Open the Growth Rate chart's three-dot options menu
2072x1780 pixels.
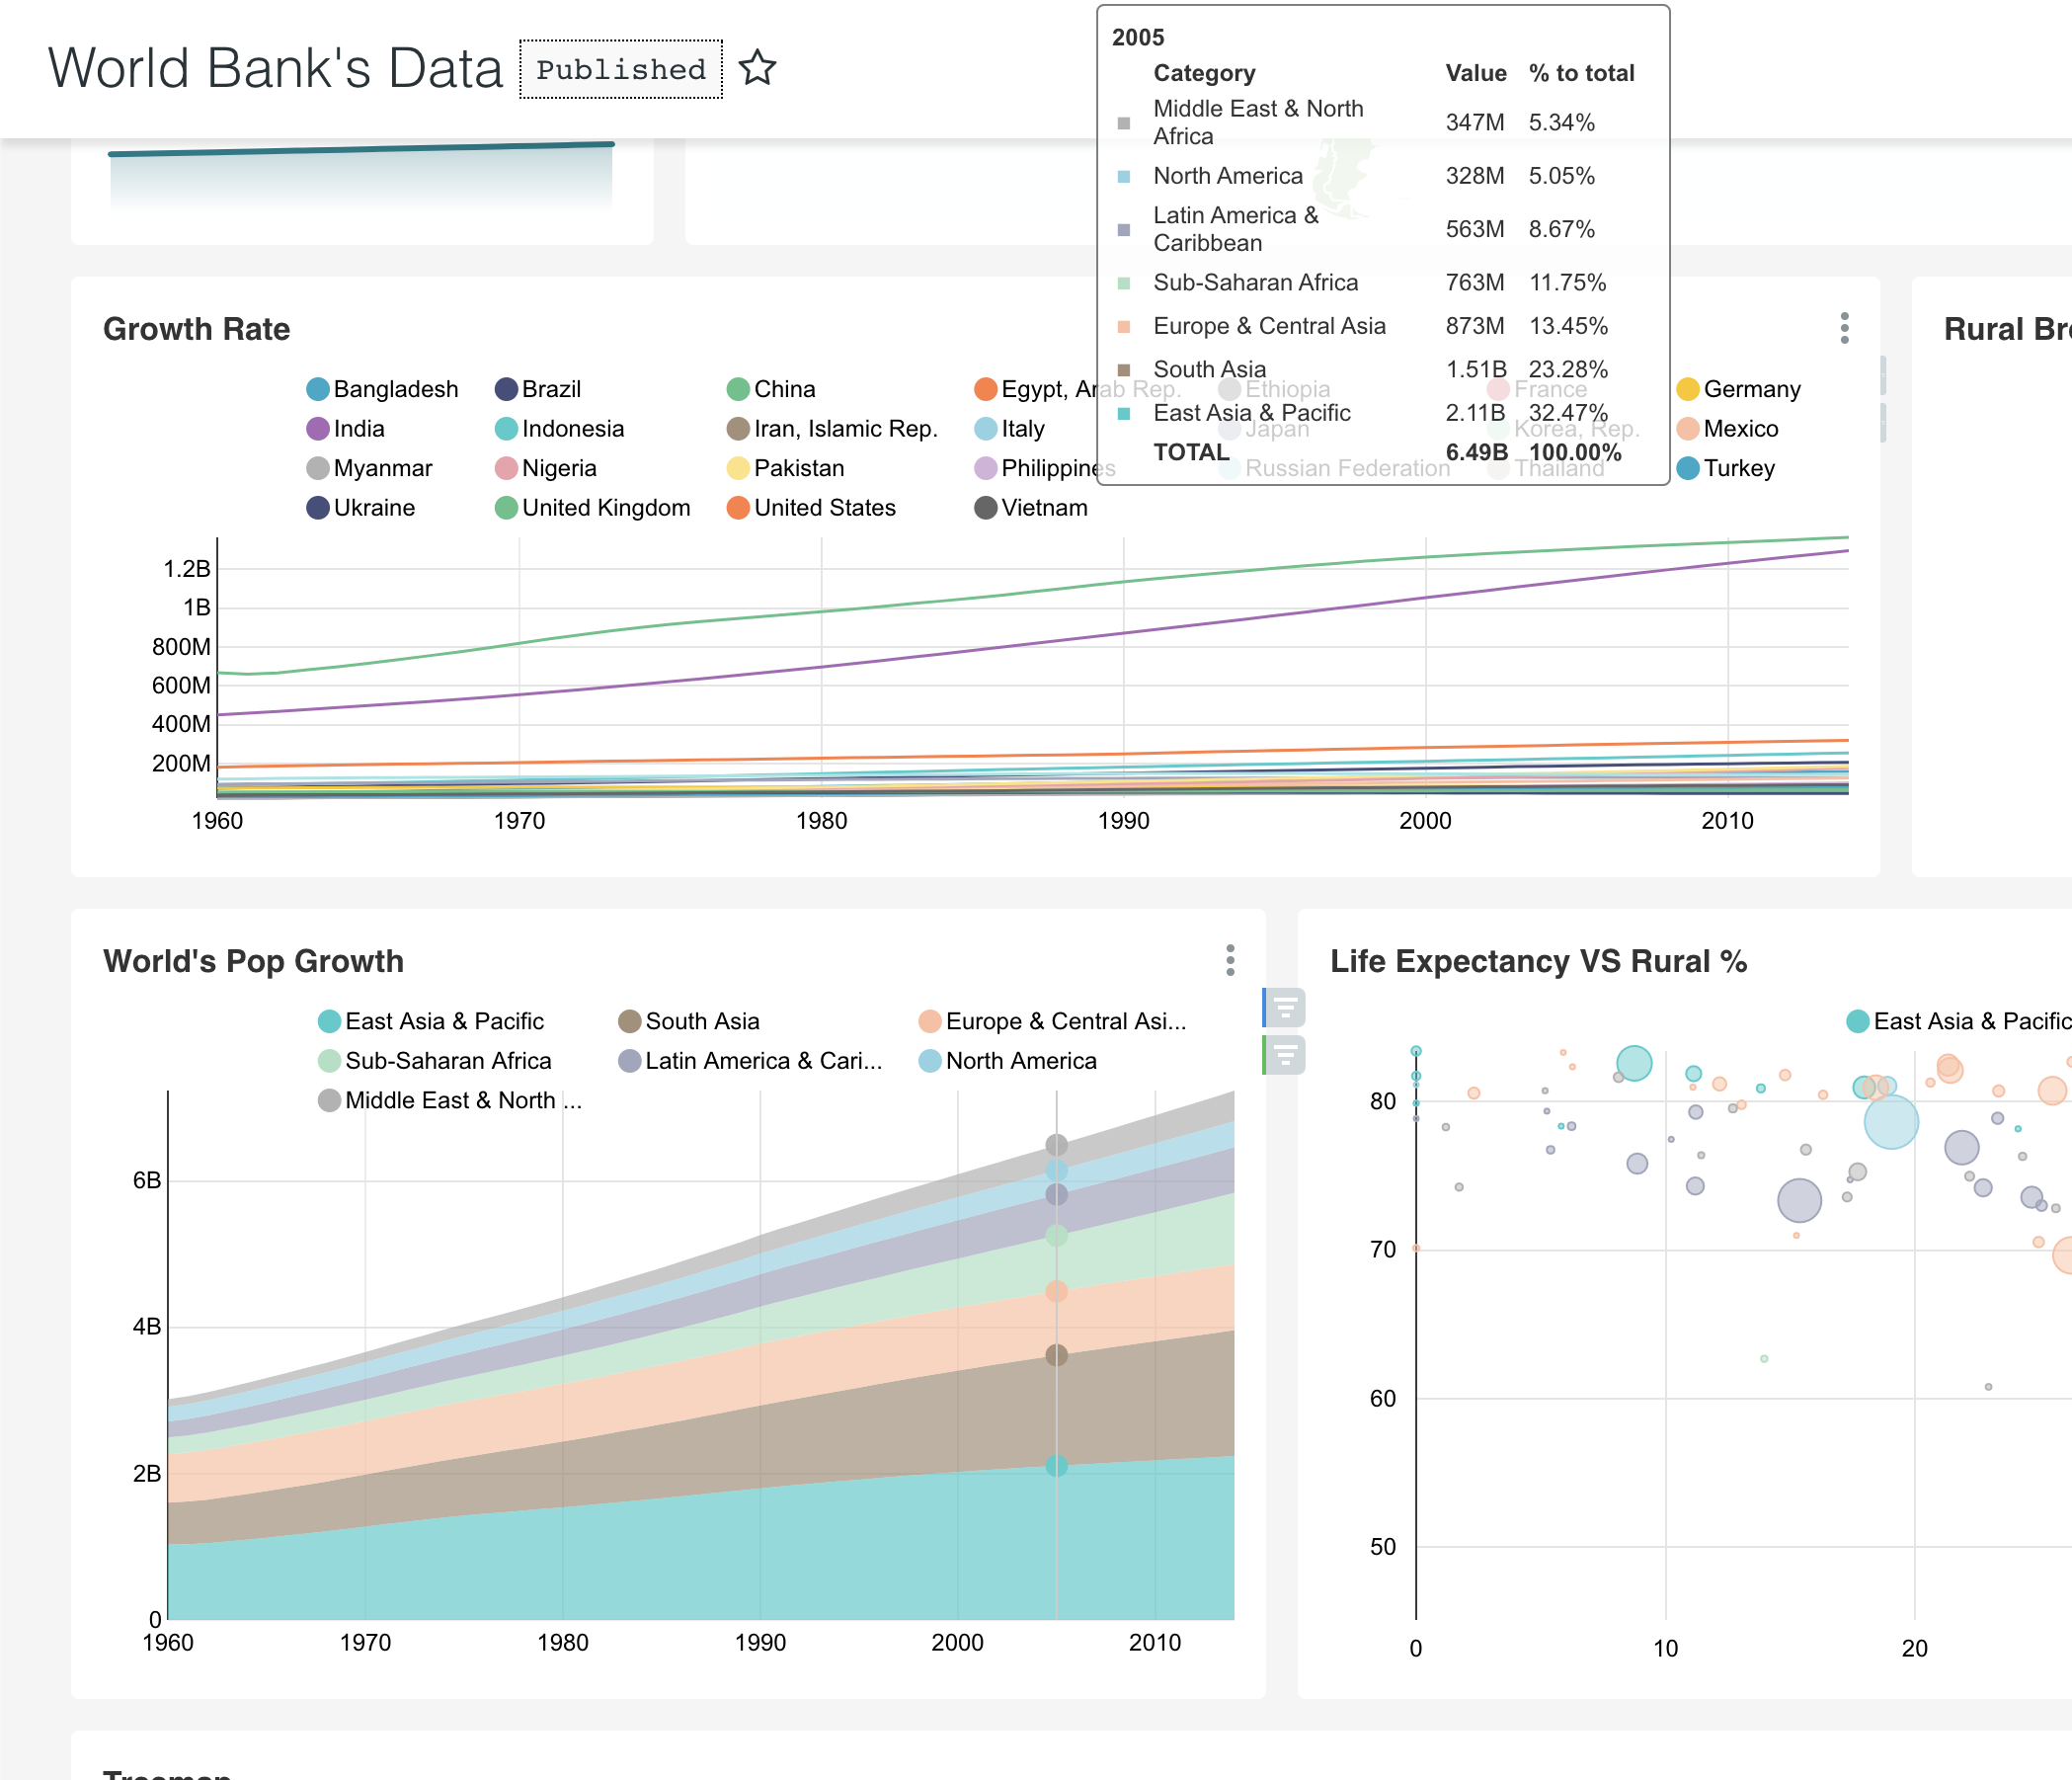click(1844, 328)
